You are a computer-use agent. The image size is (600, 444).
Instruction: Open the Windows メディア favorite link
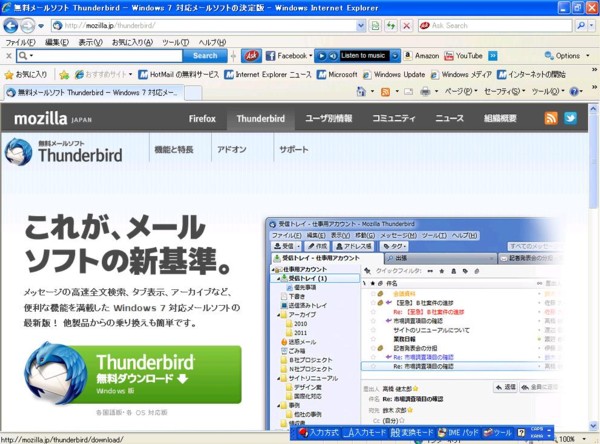pos(461,75)
